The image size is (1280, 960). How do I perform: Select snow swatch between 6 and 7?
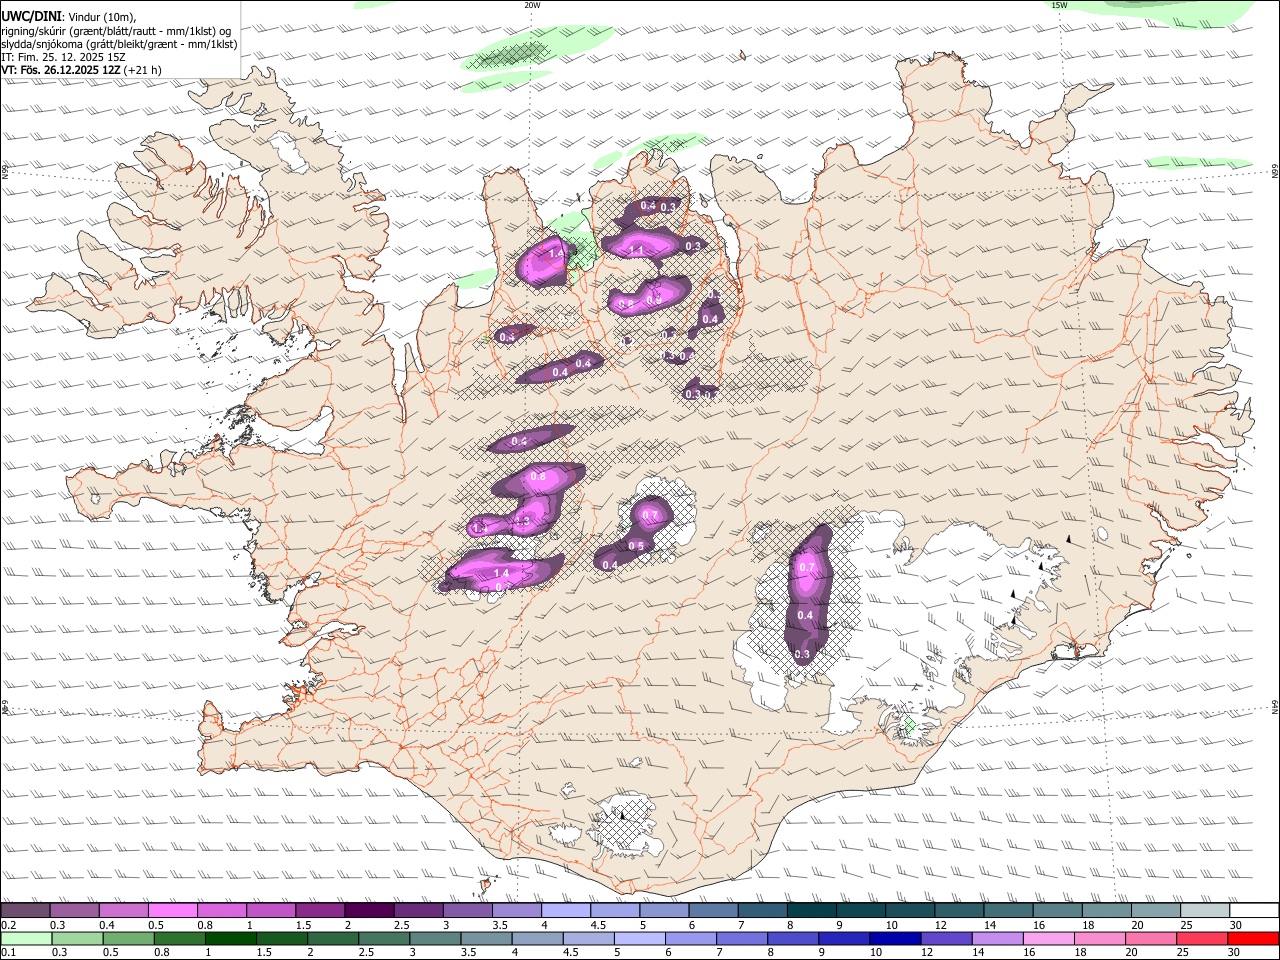click(x=712, y=911)
